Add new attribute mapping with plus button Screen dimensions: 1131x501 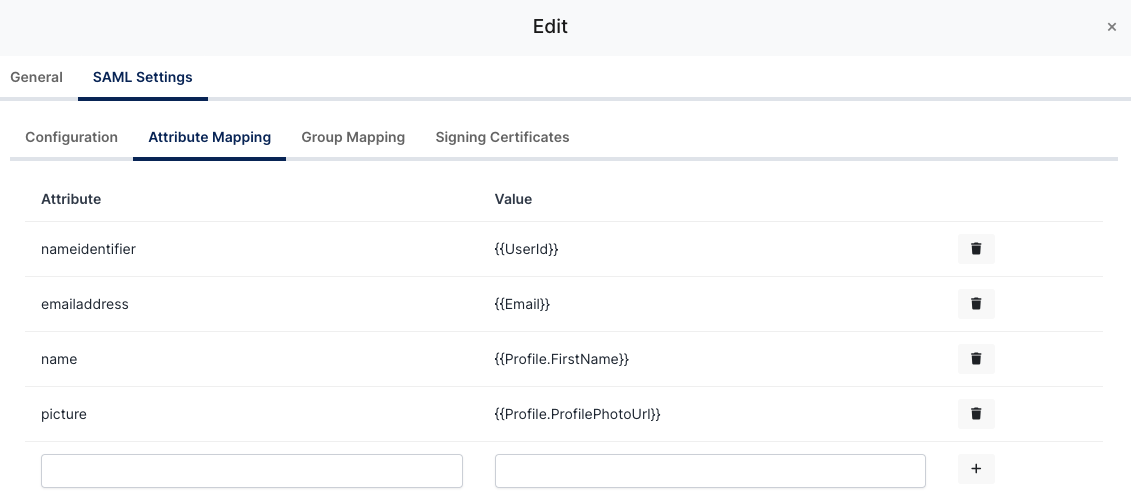(x=976, y=468)
